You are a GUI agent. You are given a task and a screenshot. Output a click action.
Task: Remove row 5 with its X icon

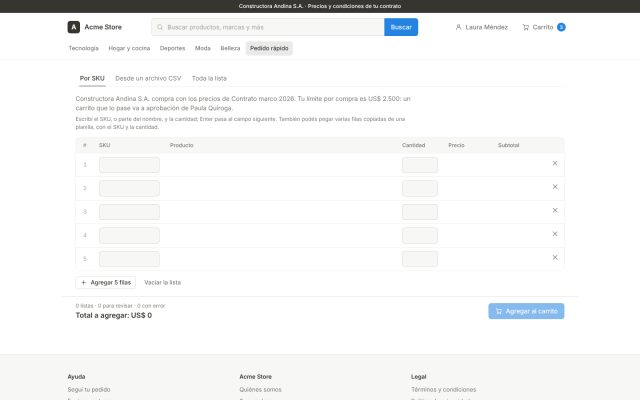pyautogui.click(x=555, y=258)
